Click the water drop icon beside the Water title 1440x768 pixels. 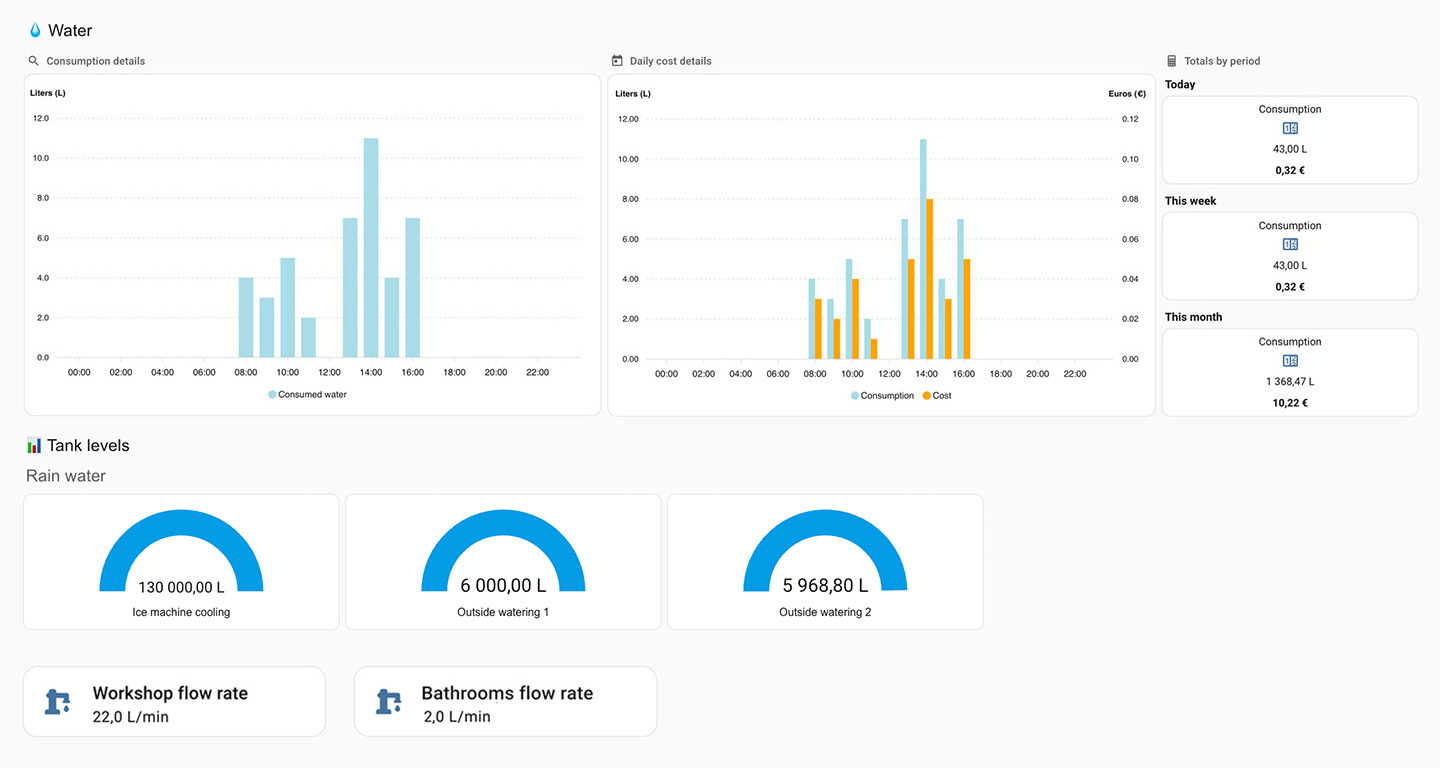(35, 31)
